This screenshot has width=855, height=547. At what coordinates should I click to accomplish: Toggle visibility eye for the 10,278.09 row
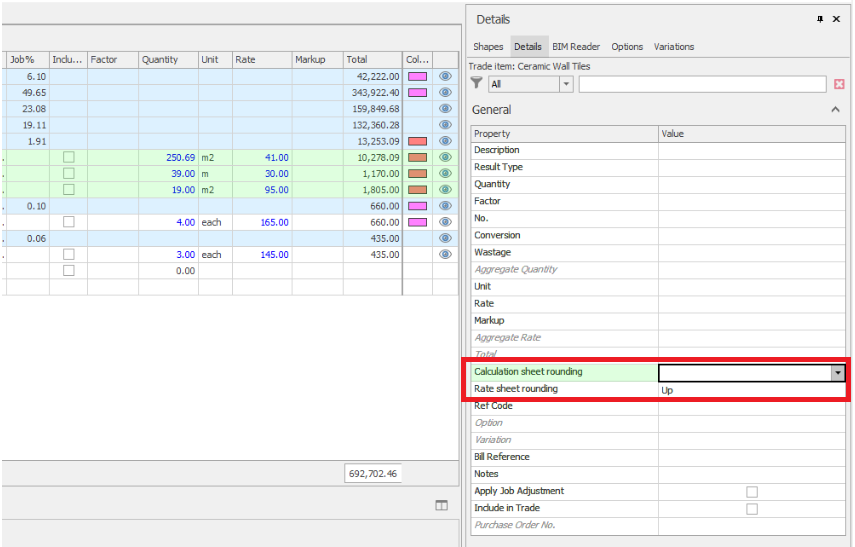(445, 157)
